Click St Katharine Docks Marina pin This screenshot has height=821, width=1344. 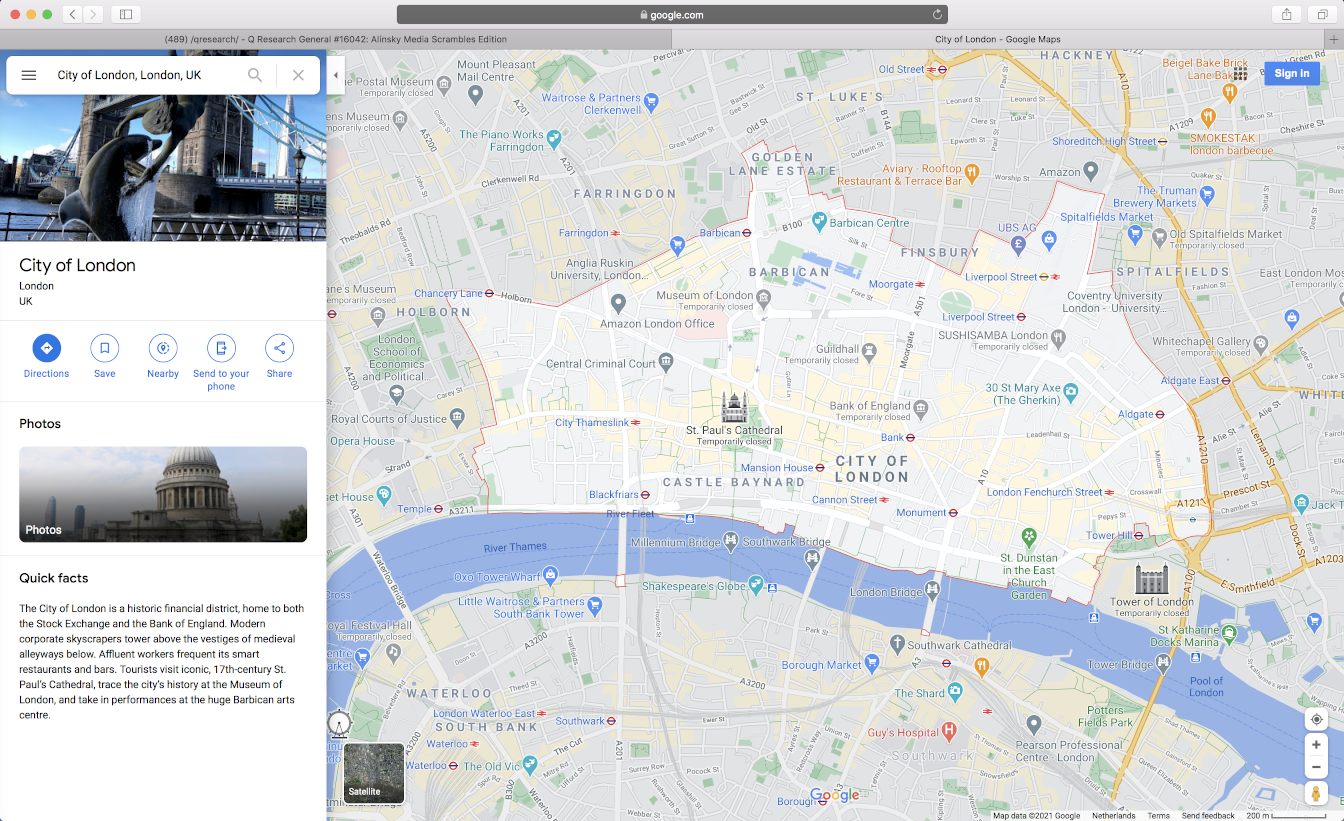pyautogui.click(x=1228, y=633)
